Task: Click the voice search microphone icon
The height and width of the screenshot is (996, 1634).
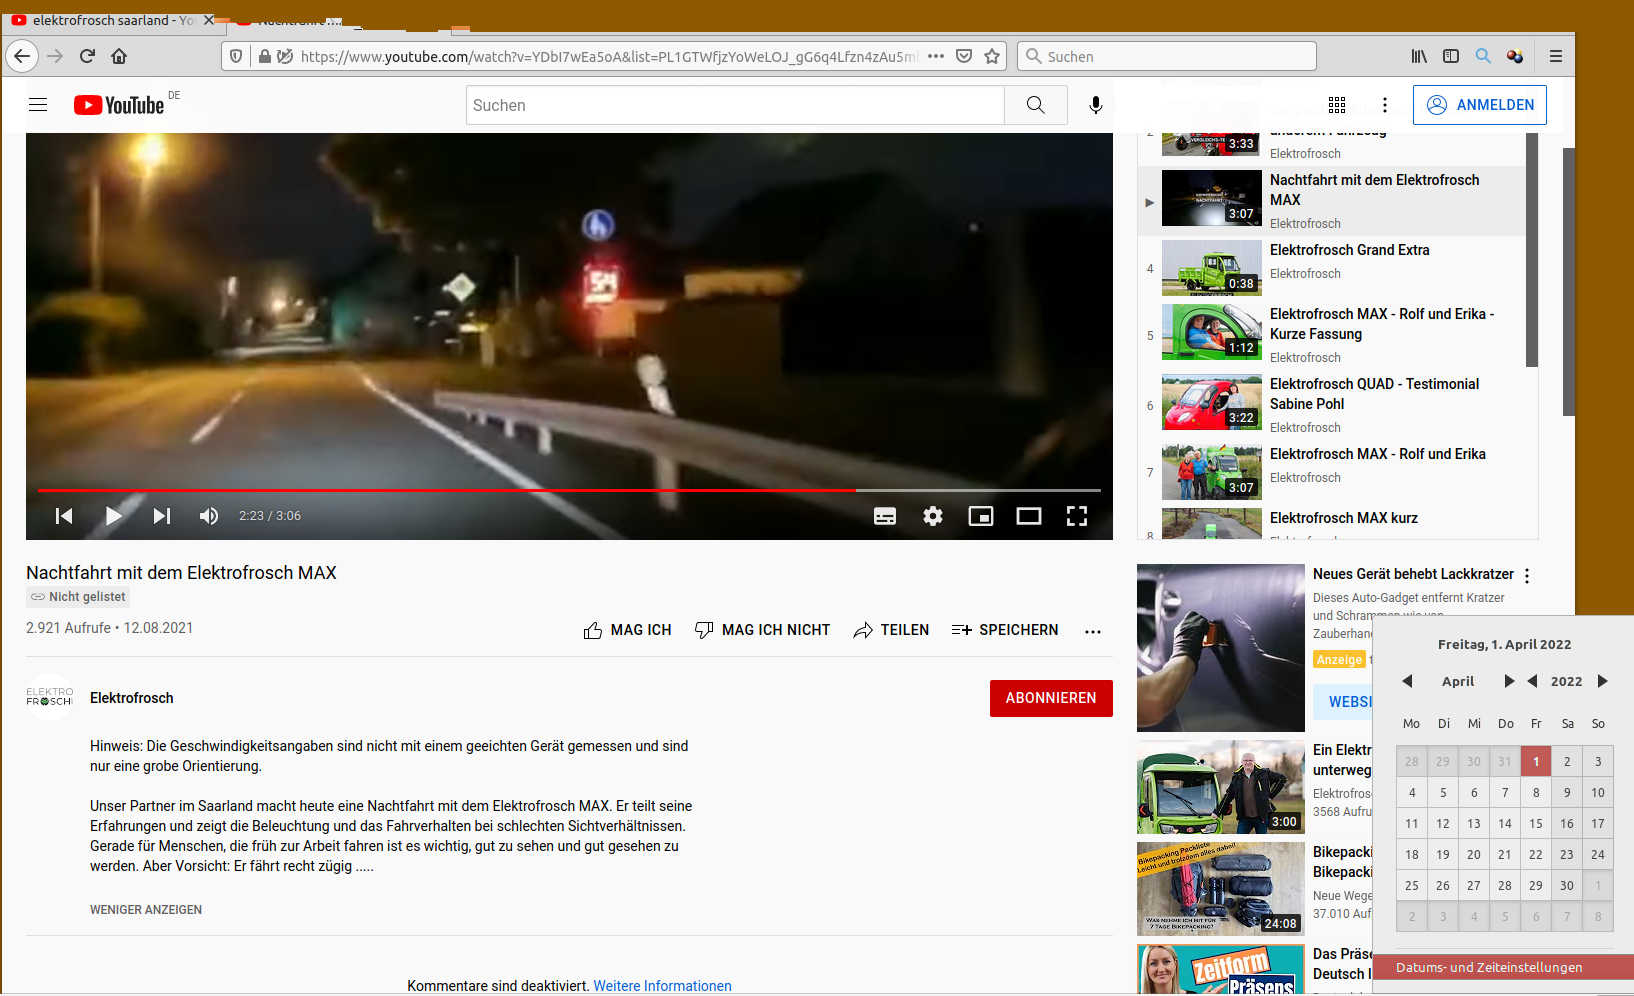Action: [x=1096, y=105]
